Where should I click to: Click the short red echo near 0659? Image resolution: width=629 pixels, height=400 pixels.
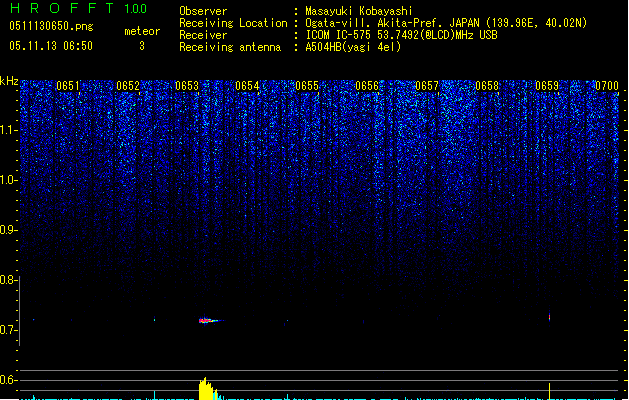[549, 317]
